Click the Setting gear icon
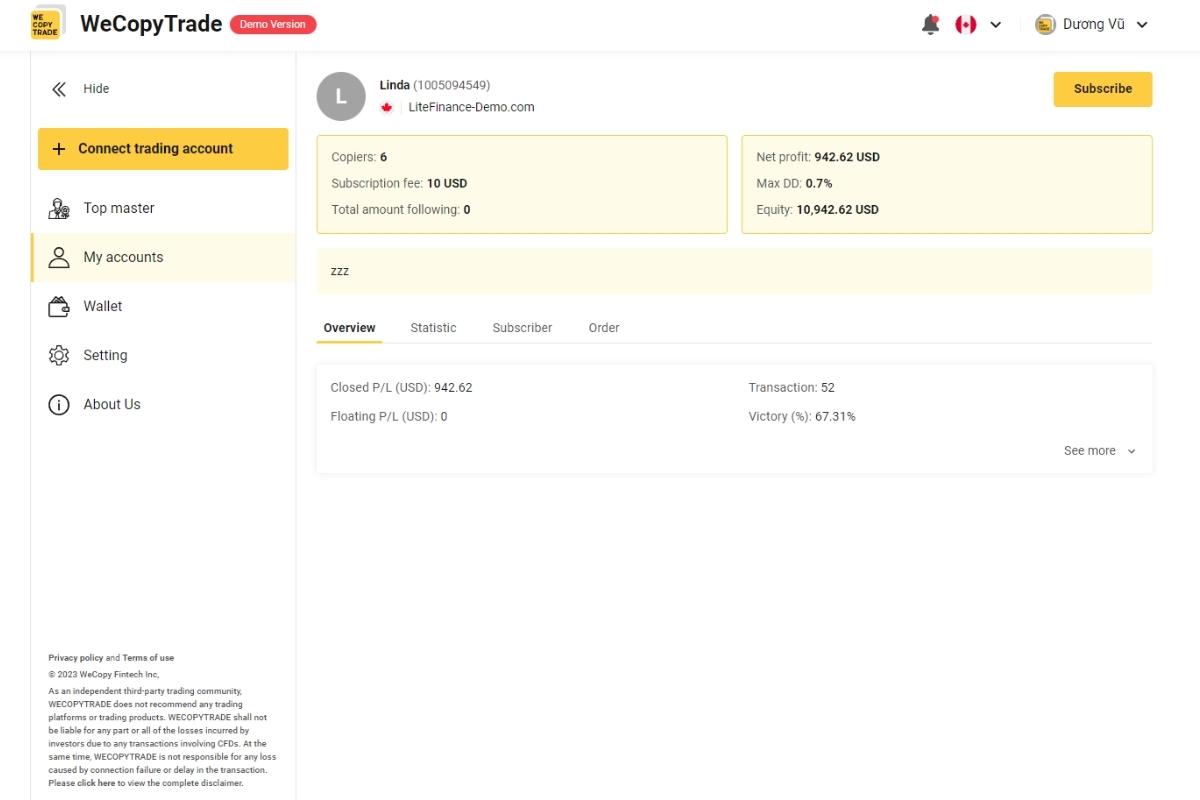The image size is (1200, 800). coord(59,355)
